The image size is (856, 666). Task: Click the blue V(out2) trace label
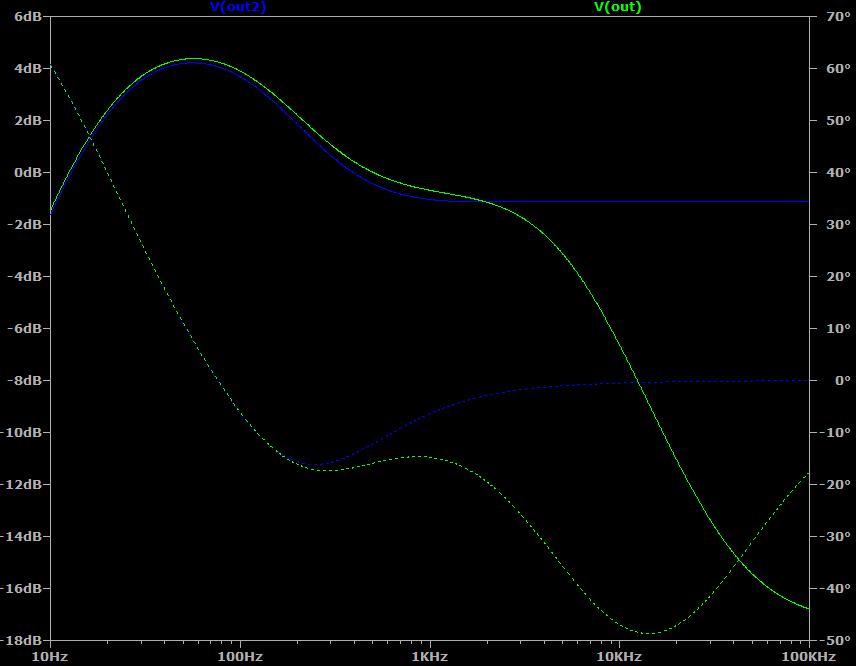(x=238, y=7)
